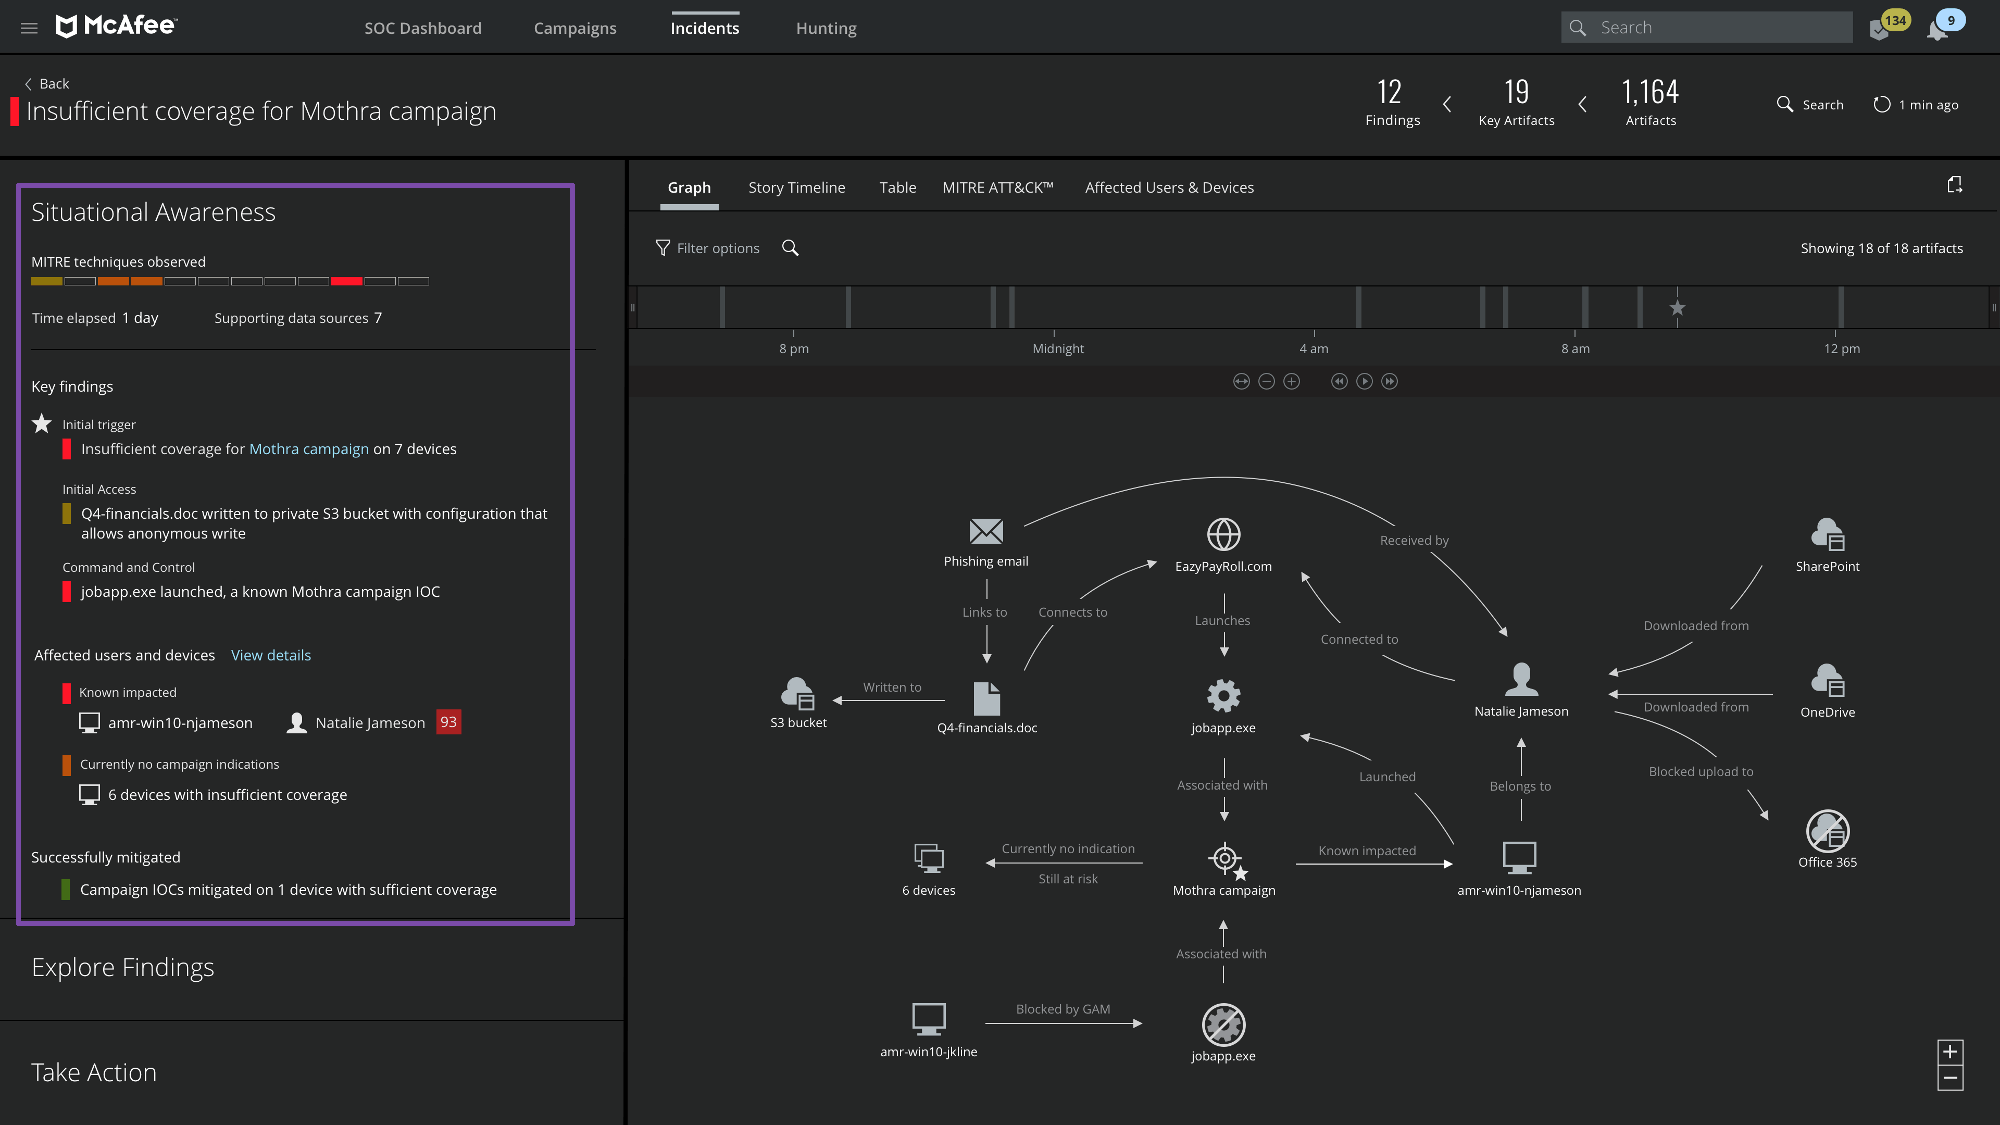Switch to the MITRE ATT&CK tab

[x=998, y=188]
